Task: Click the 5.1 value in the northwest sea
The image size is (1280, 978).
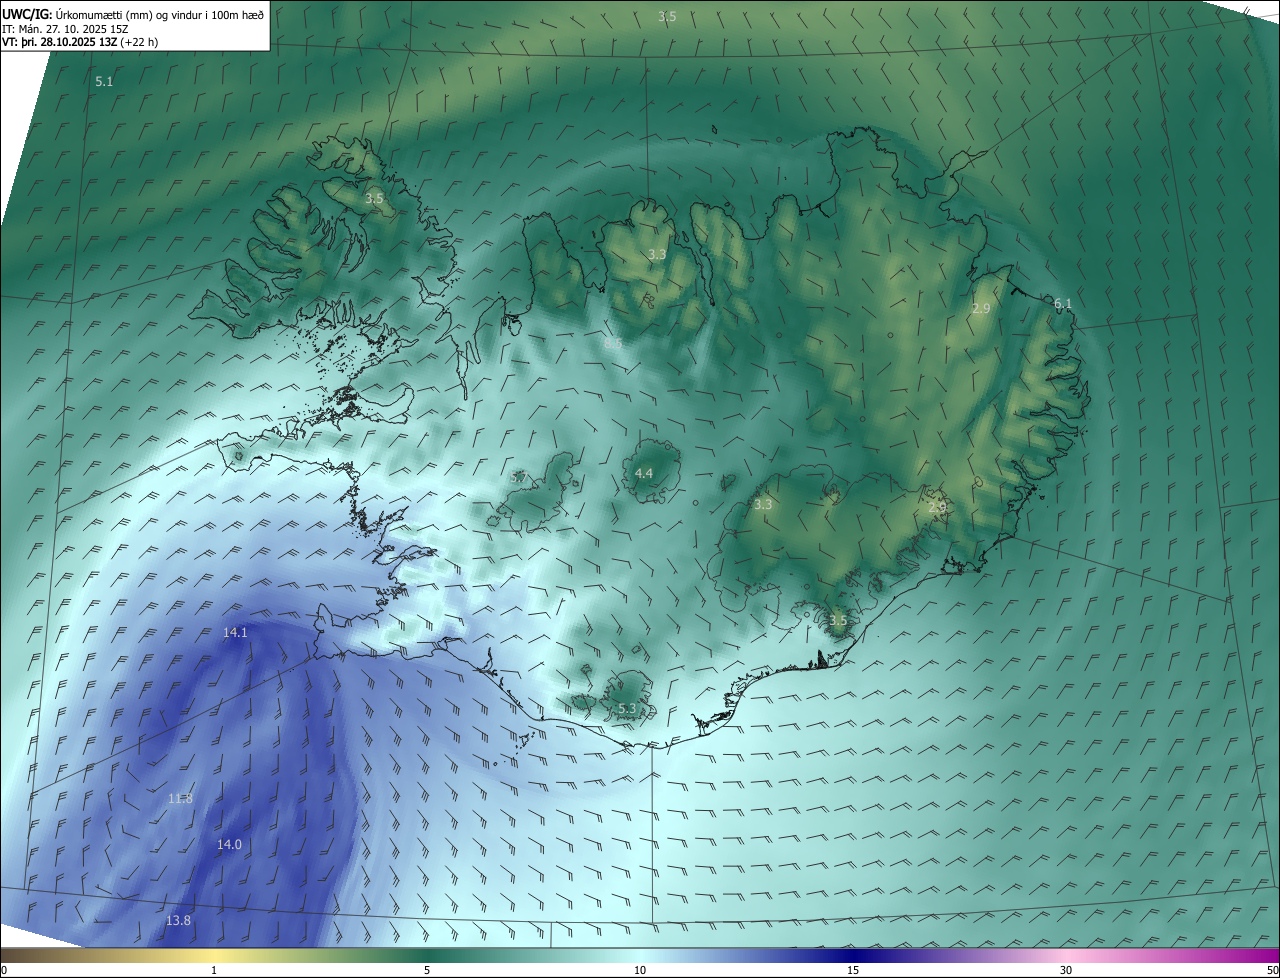Action: [x=104, y=81]
